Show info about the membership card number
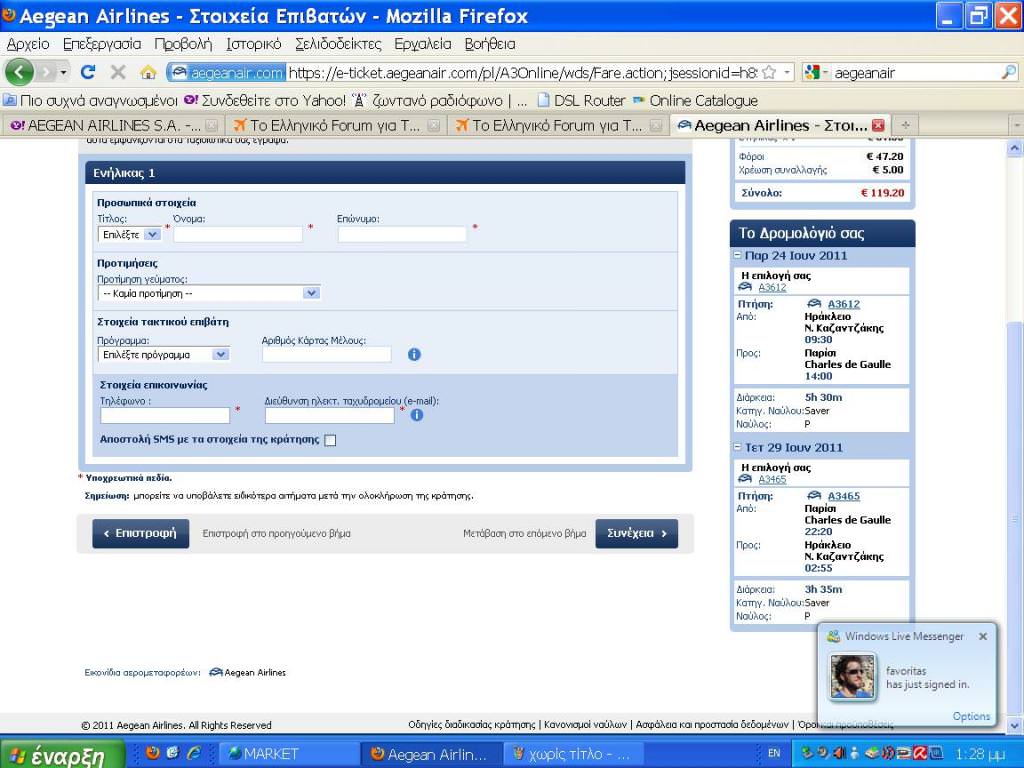 414,354
